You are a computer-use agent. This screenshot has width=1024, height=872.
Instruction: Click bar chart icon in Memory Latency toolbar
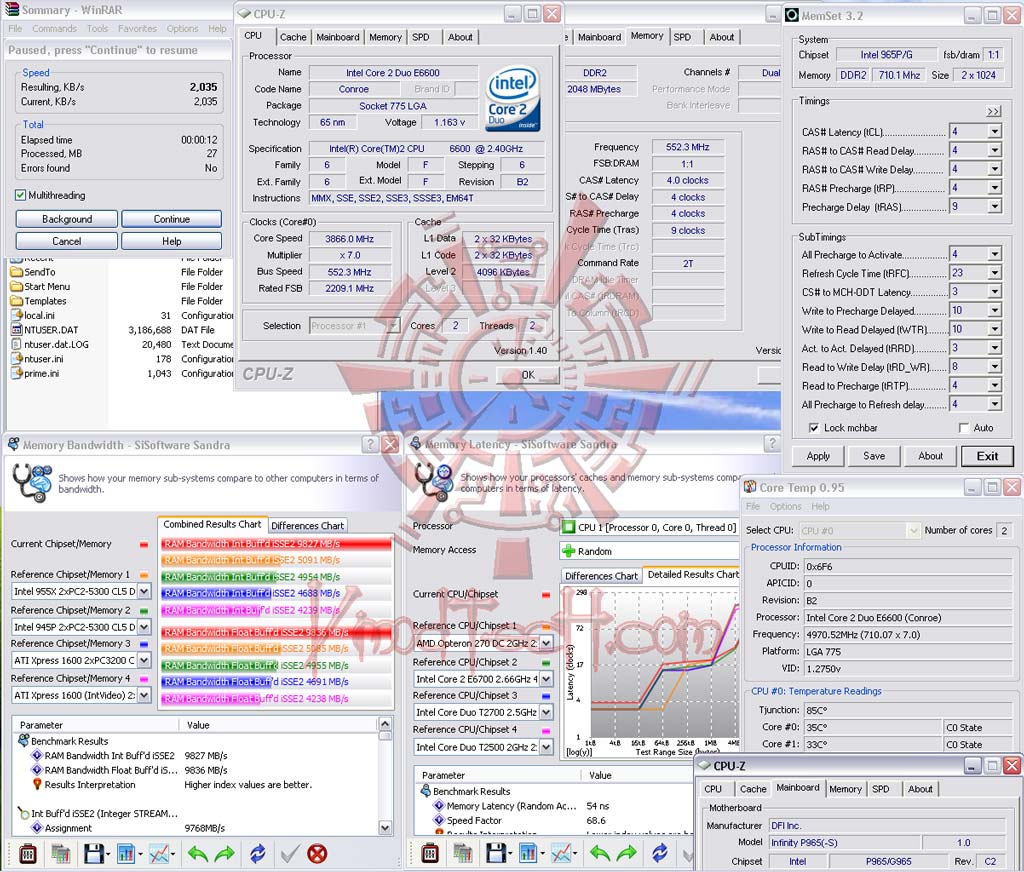[x=528, y=853]
